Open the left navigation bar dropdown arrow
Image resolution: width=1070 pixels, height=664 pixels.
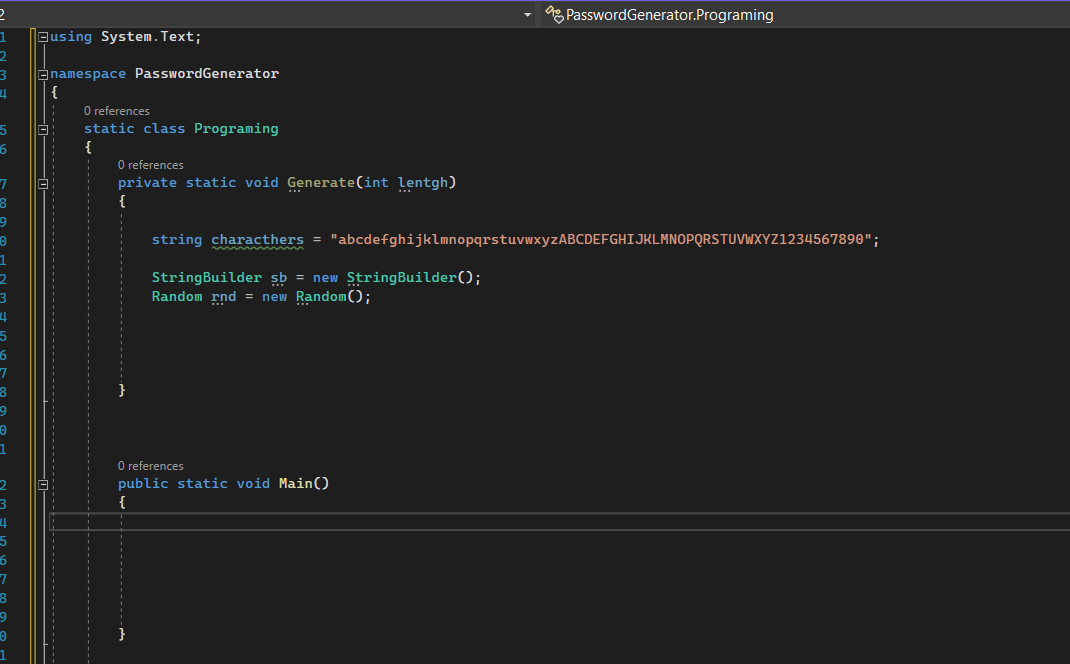(x=527, y=14)
